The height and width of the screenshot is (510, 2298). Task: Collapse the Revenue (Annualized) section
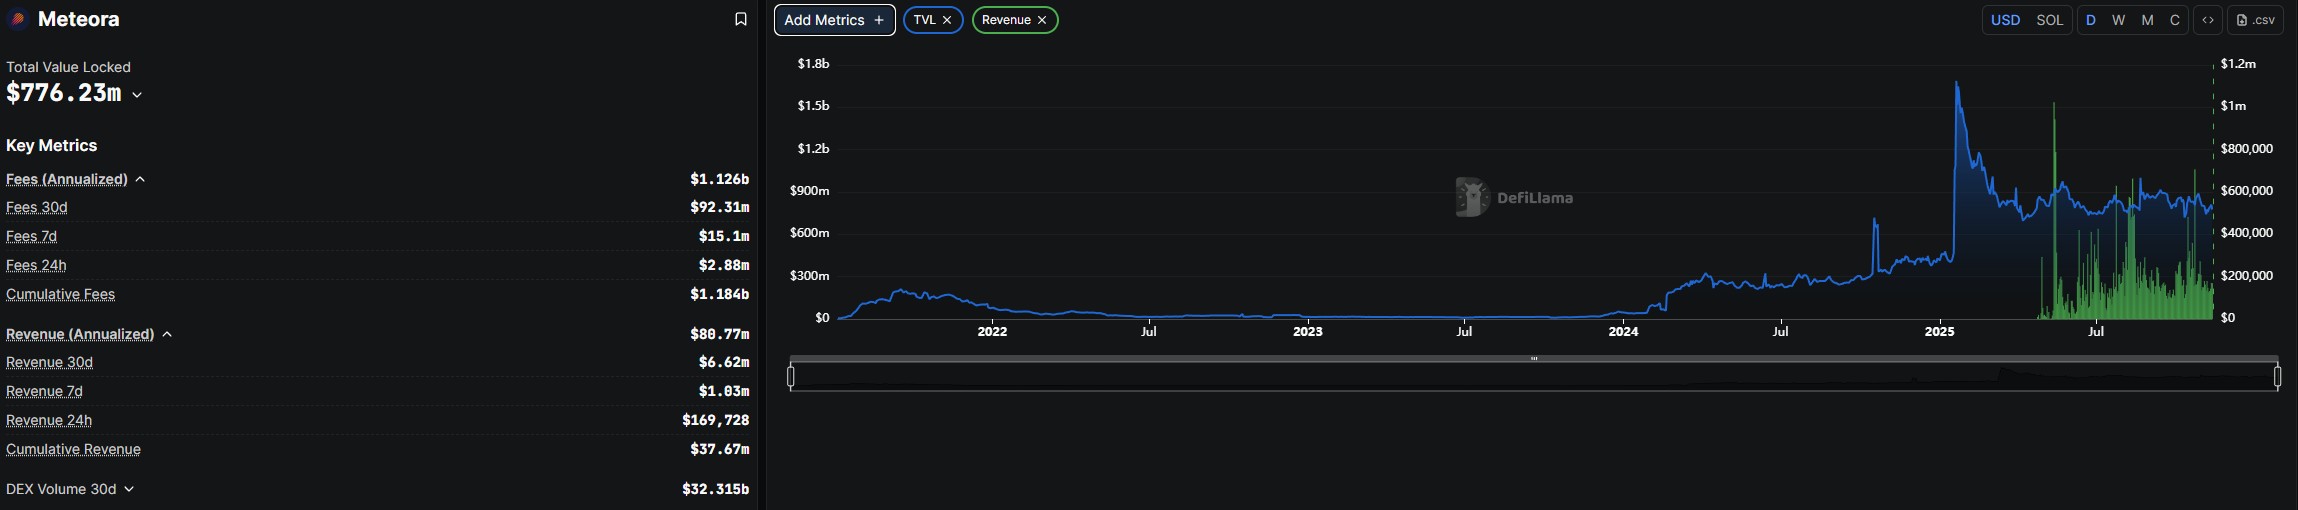tap(167, 334)
